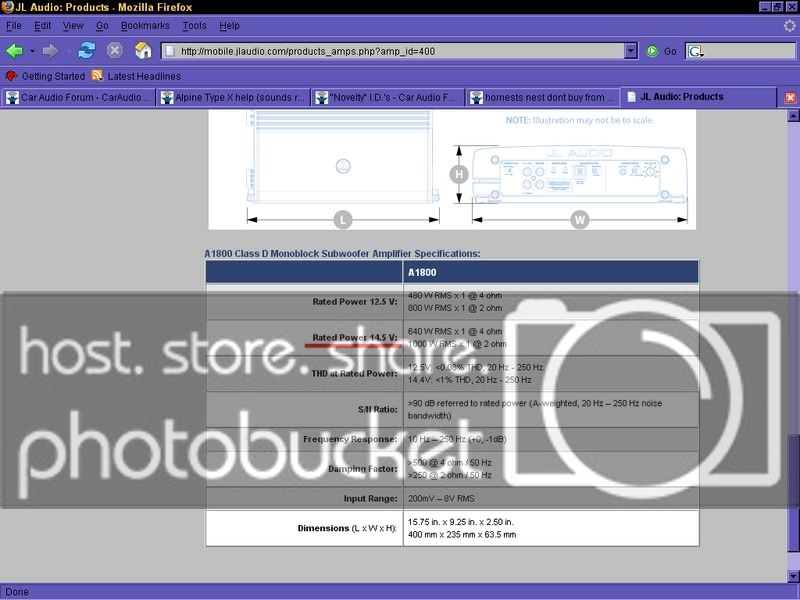Click the "800 W RMS x 1 @ 2 ohm" value

click(x=455, y=308)
